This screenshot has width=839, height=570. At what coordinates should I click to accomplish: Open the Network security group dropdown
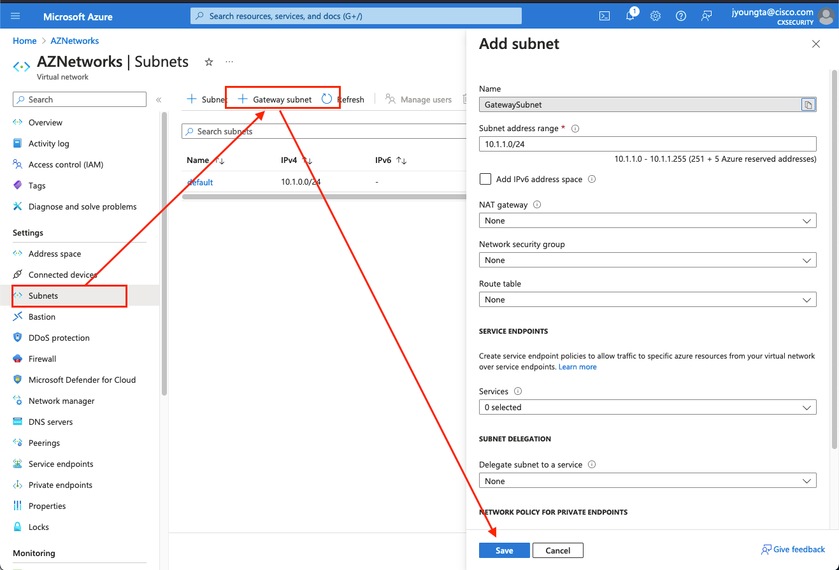pyautogui.click(x=647, y=260)
